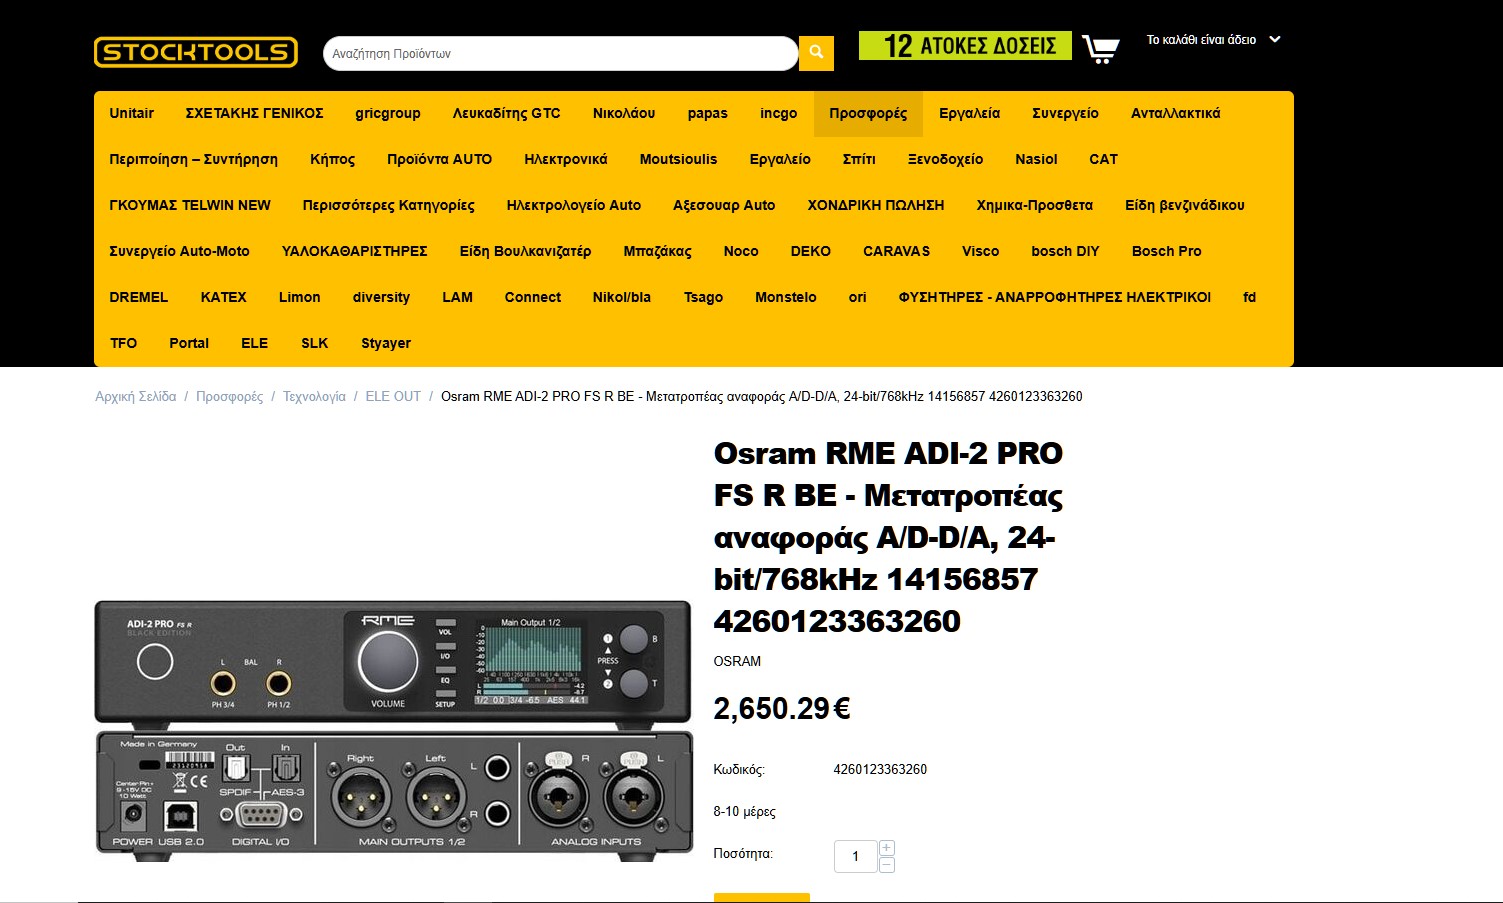Open Συνεργείο Auto-Moto category
The height and width of the screenshot is (903, 1503).
[179, 251]
